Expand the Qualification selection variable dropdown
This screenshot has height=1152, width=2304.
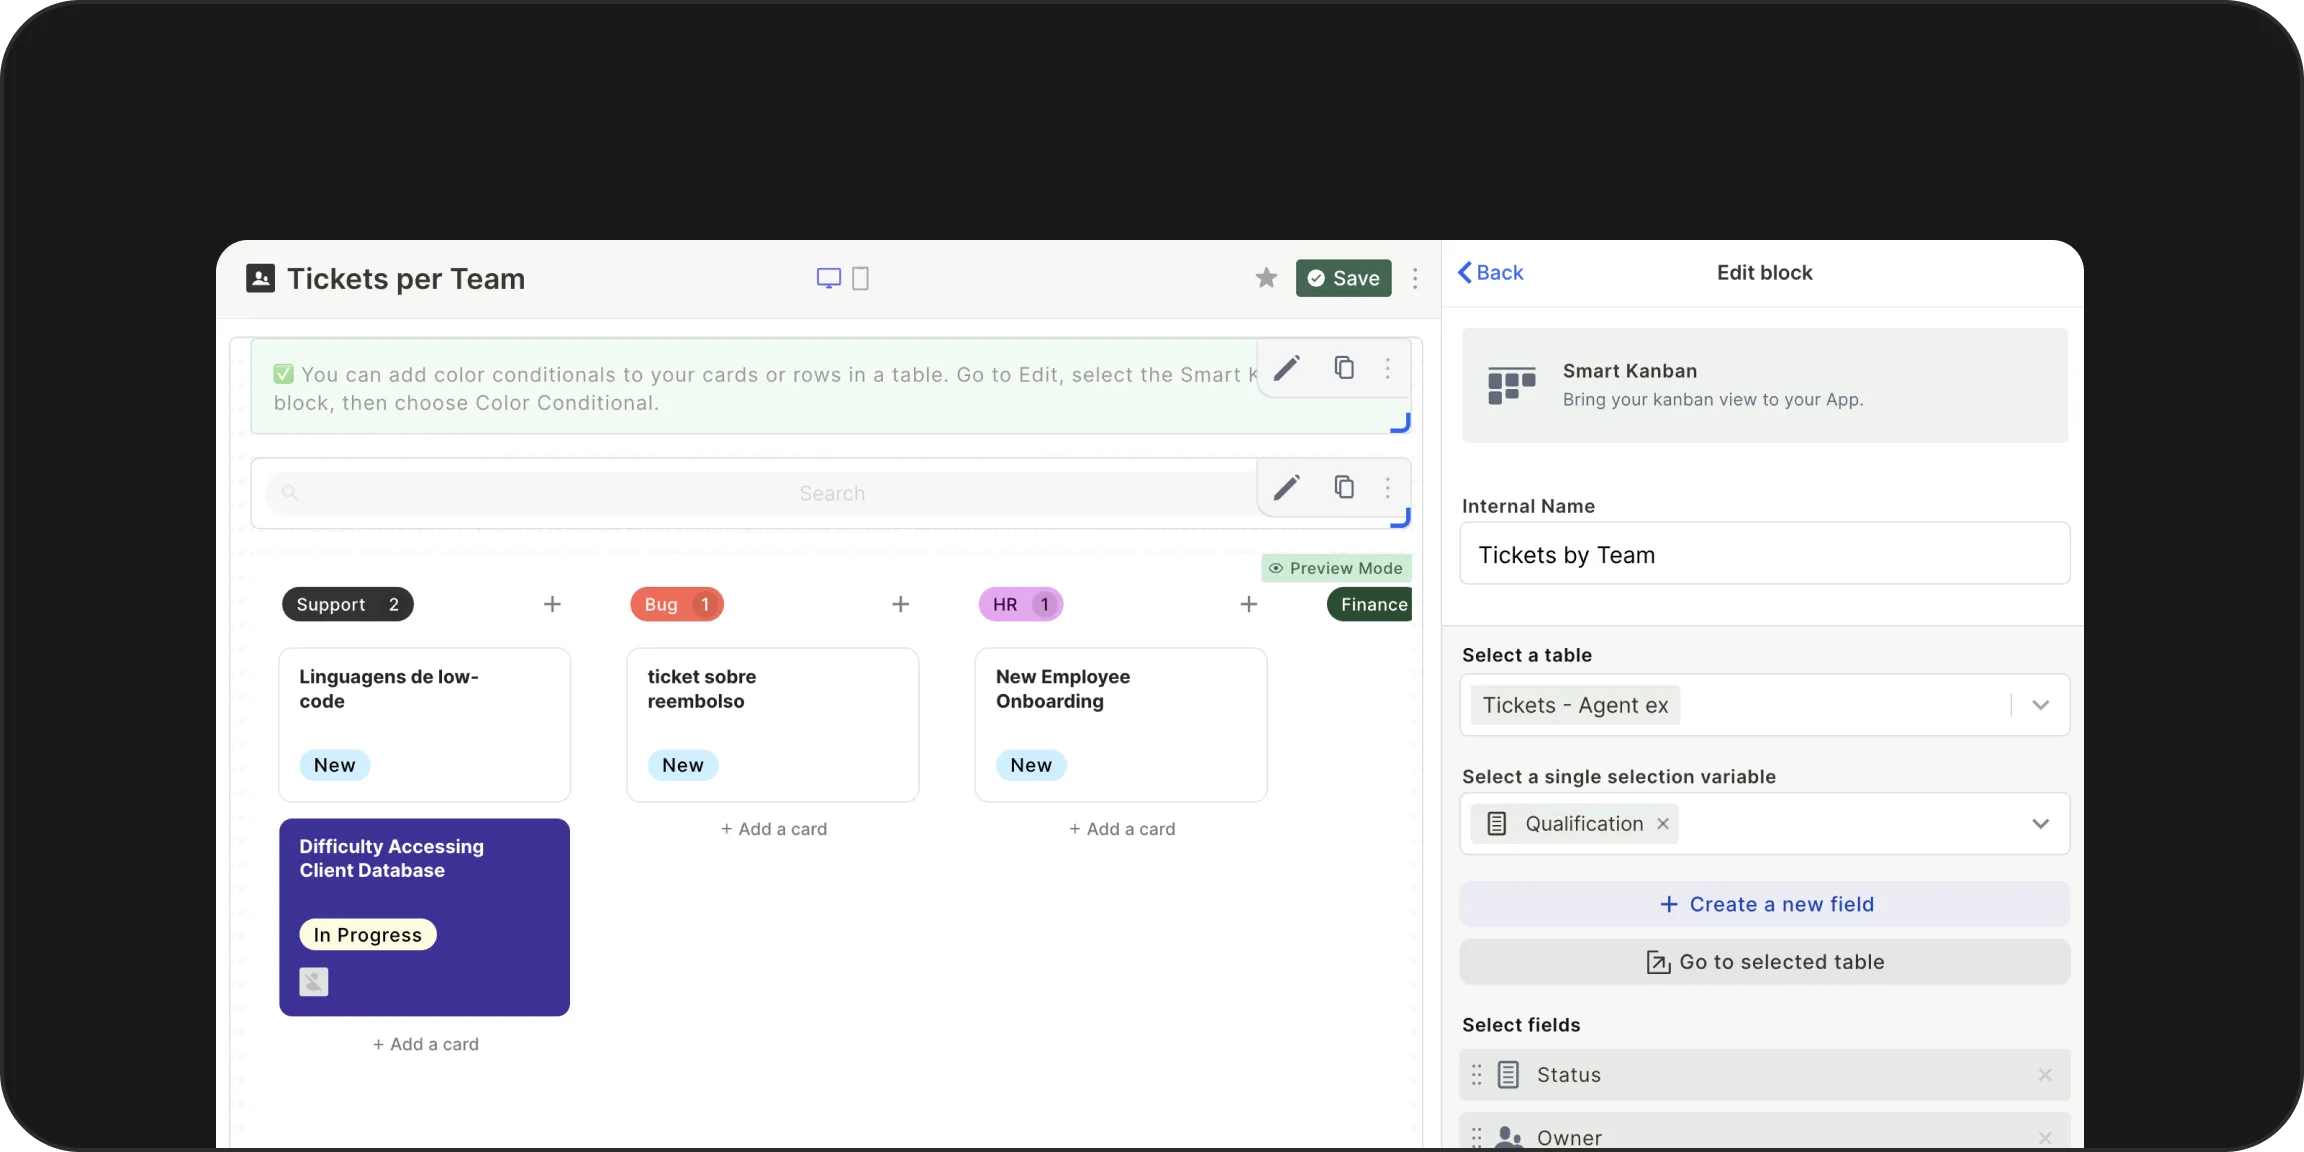(x=2040, y=823)
